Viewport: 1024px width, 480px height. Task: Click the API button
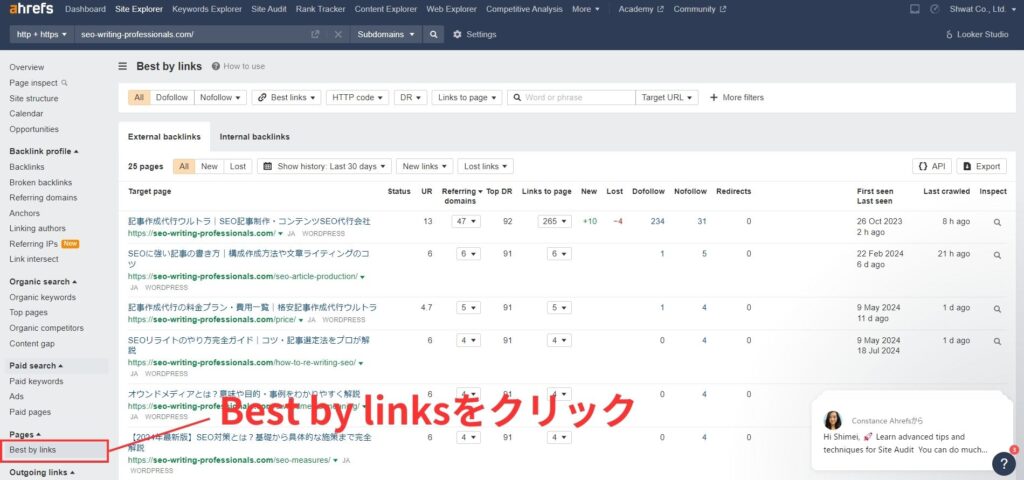932,167
